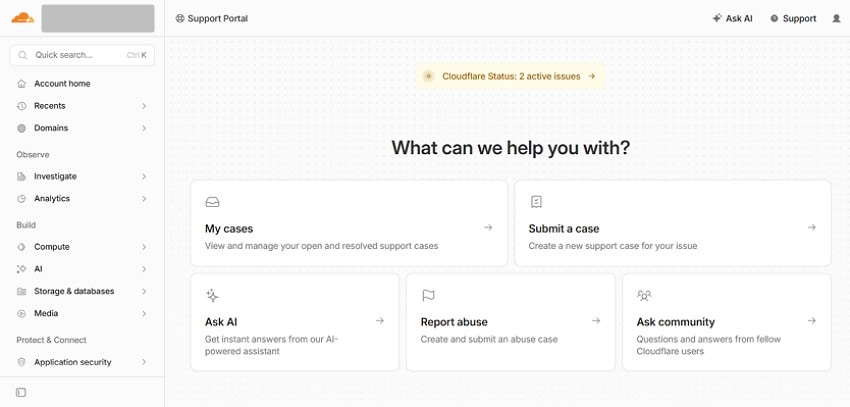The image size is (850, 407).
Task: Click the arrow on Submit a case card
Action: (x=812, y=228)
